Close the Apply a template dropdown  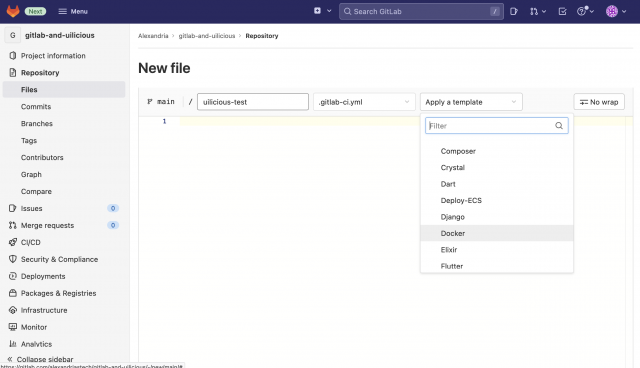(x=471, y=102)
